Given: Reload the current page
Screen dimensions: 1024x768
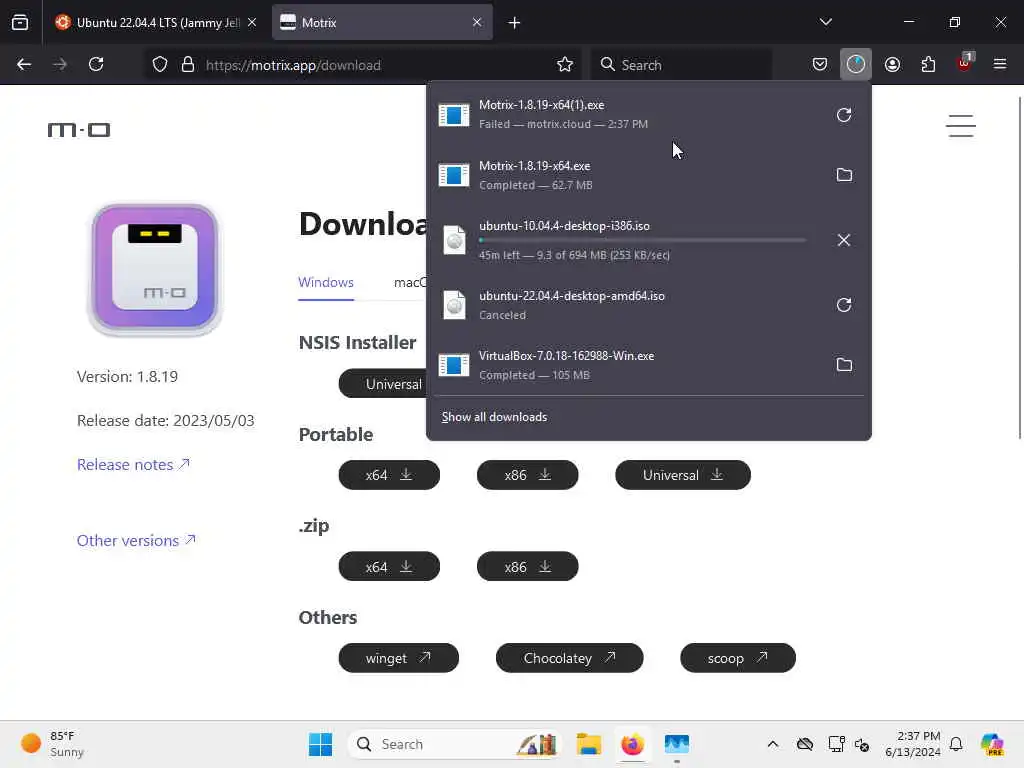Looking at the screenshot, I should point(96,64).
